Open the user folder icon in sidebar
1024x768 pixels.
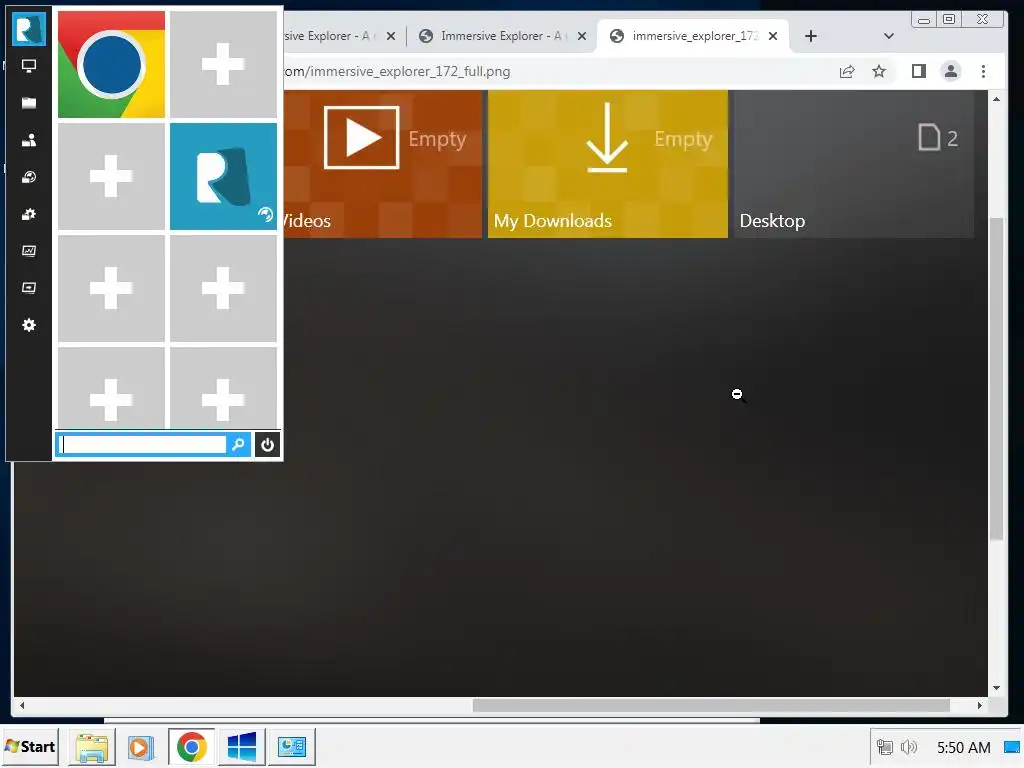tap(29, 140)
